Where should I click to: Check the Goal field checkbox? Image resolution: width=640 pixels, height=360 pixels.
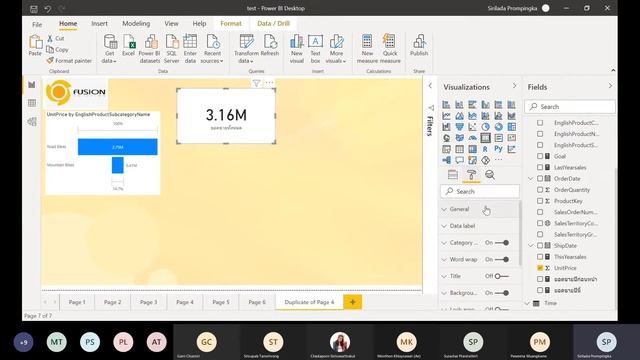click(x=540, y=156)
